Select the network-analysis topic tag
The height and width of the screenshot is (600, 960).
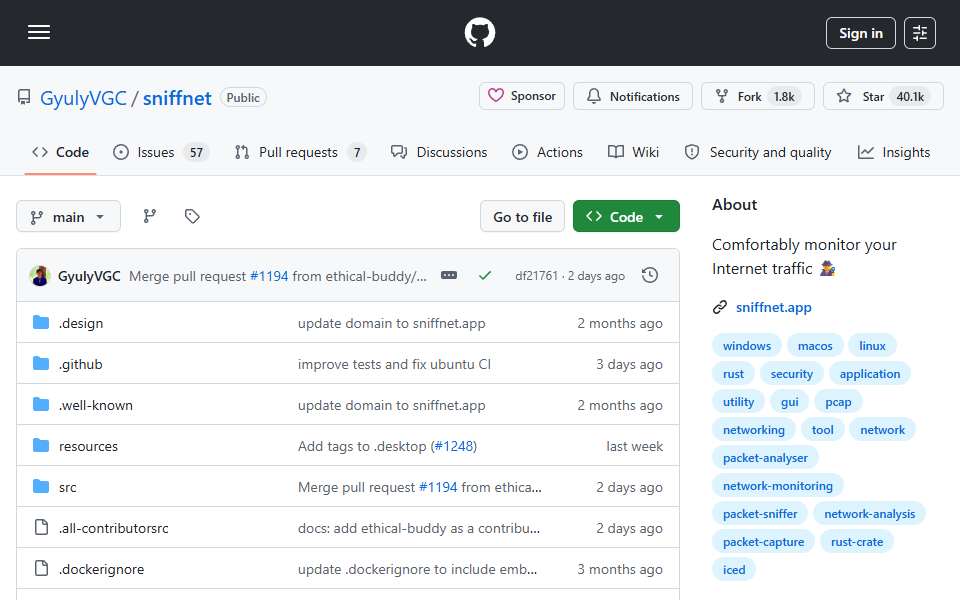coord(869,514)
